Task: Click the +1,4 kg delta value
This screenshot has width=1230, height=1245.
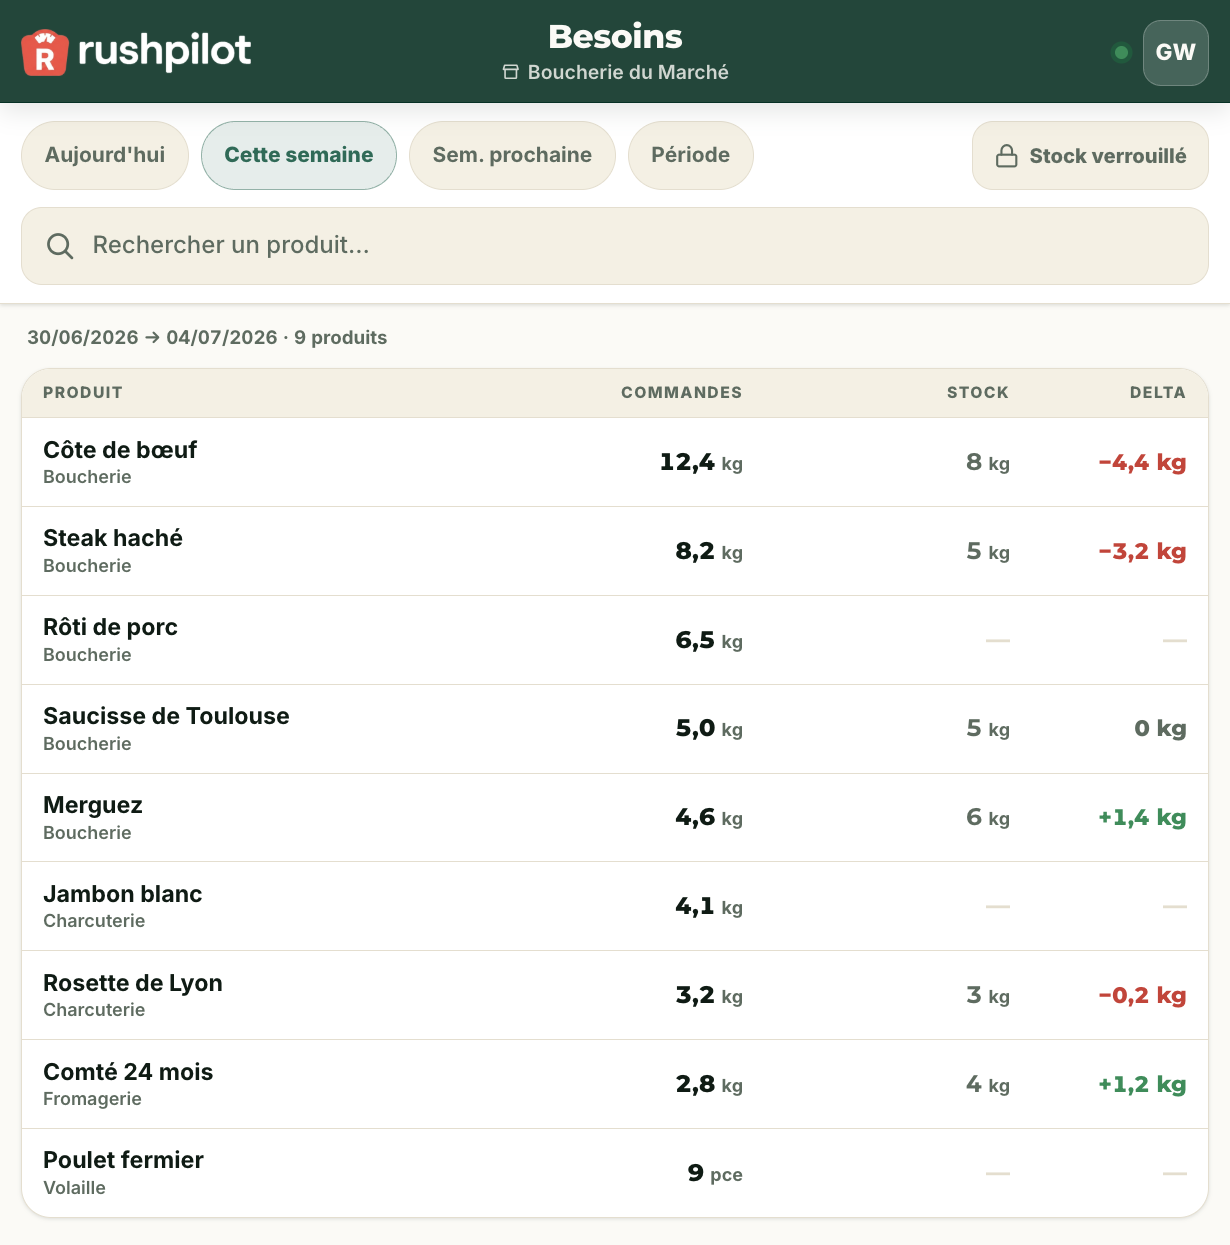Action: [1142, 818]
